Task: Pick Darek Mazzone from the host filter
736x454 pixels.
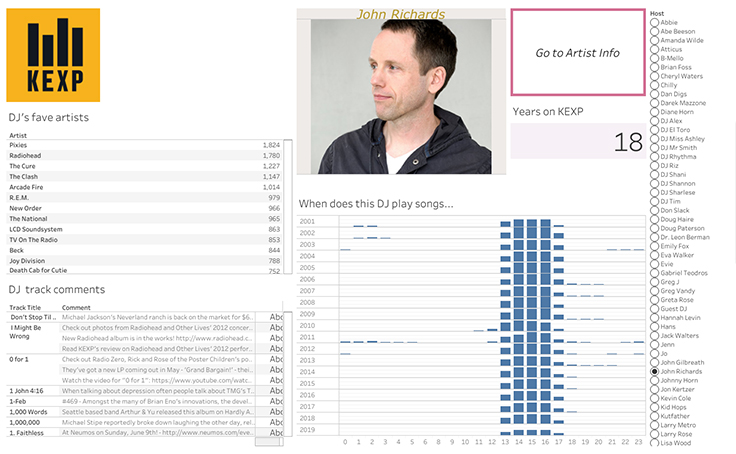Action: tap(655, 103)
